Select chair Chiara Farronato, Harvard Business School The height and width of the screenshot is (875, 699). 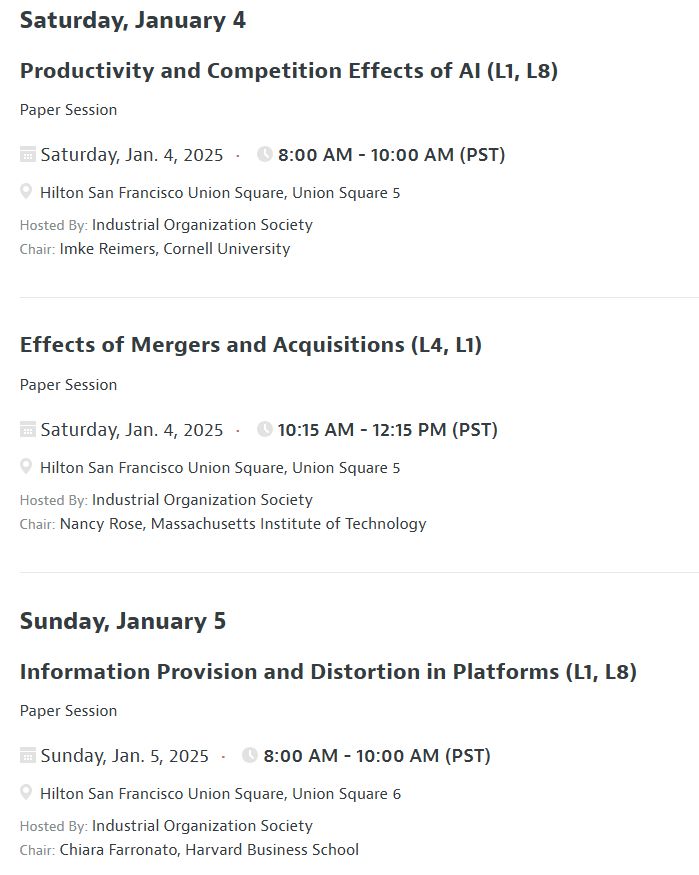(x=209, y=850)
